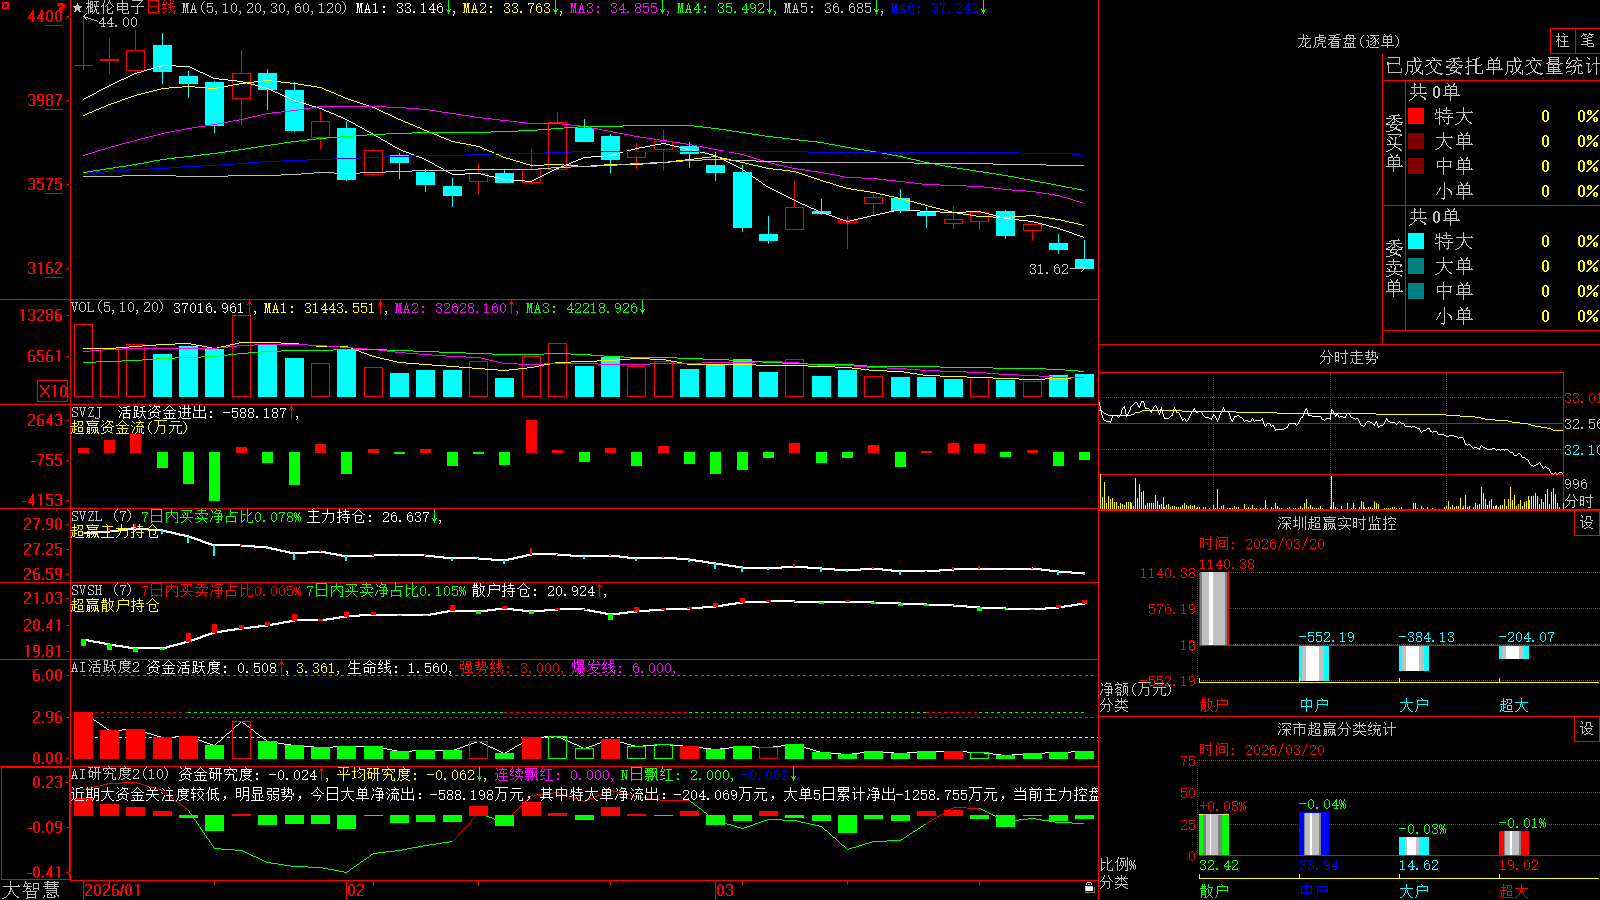The height and width of the screenshot is (900, 1600).
Task: Click the 爆发线: 6.000 readout
Action: pos(624,668)
